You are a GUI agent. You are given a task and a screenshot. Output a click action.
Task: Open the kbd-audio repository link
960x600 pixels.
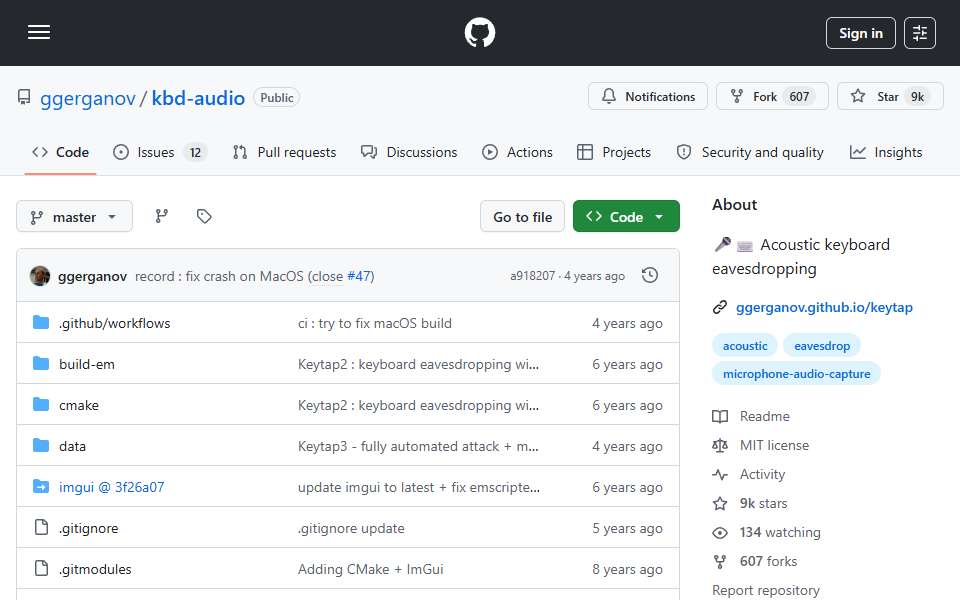click(198, 98)
